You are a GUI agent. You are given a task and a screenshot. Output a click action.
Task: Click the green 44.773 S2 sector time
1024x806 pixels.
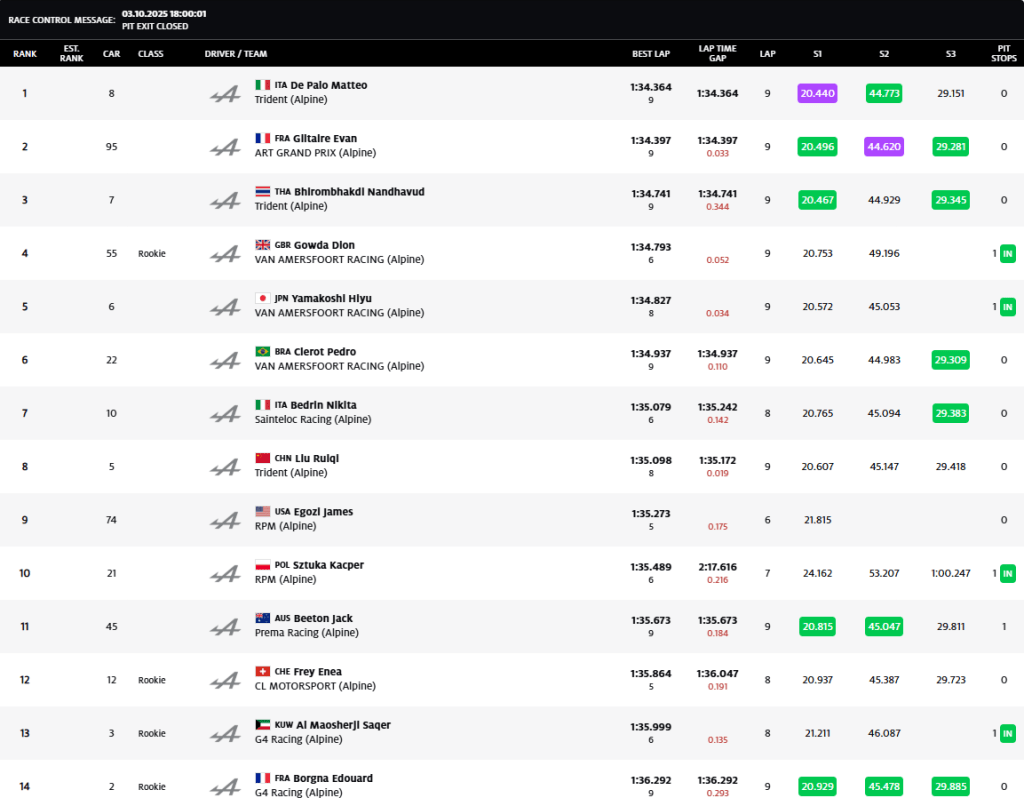[884, 93]
